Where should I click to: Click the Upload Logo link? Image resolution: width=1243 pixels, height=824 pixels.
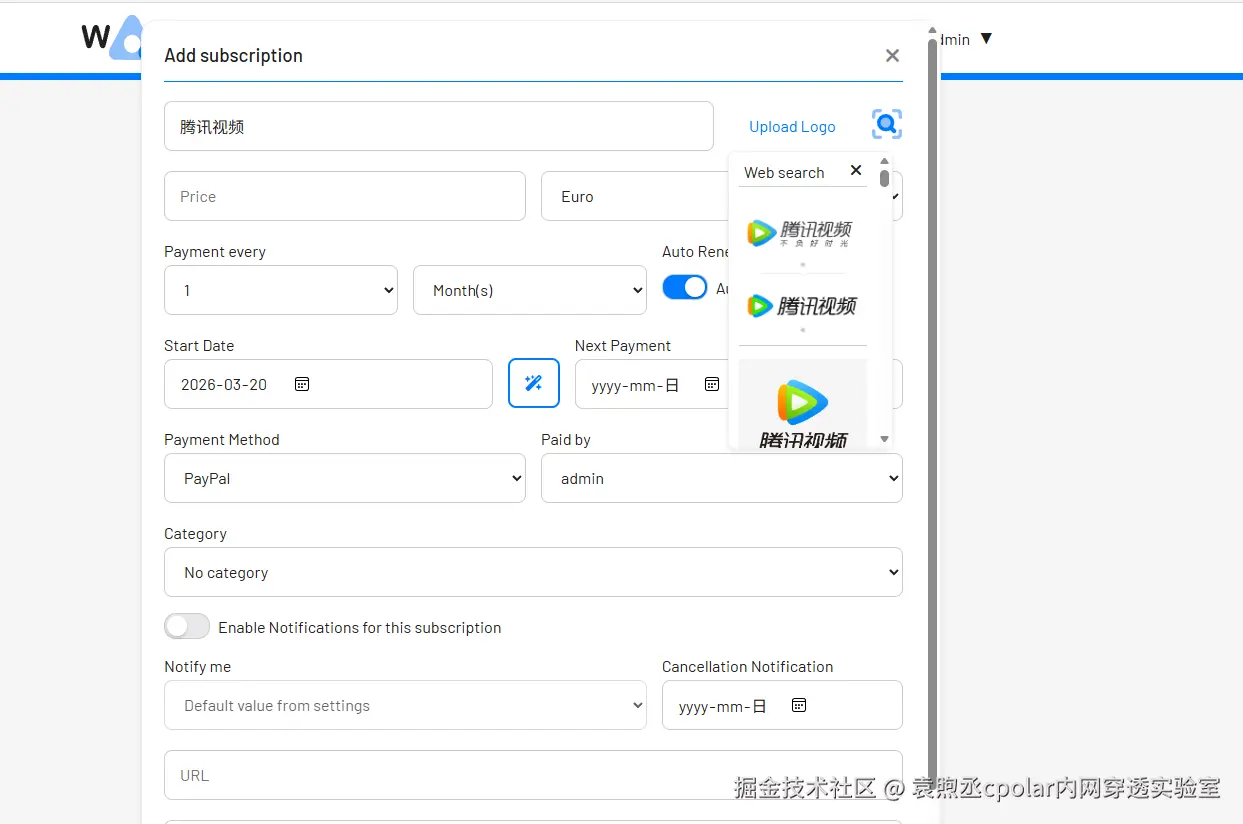792,127
